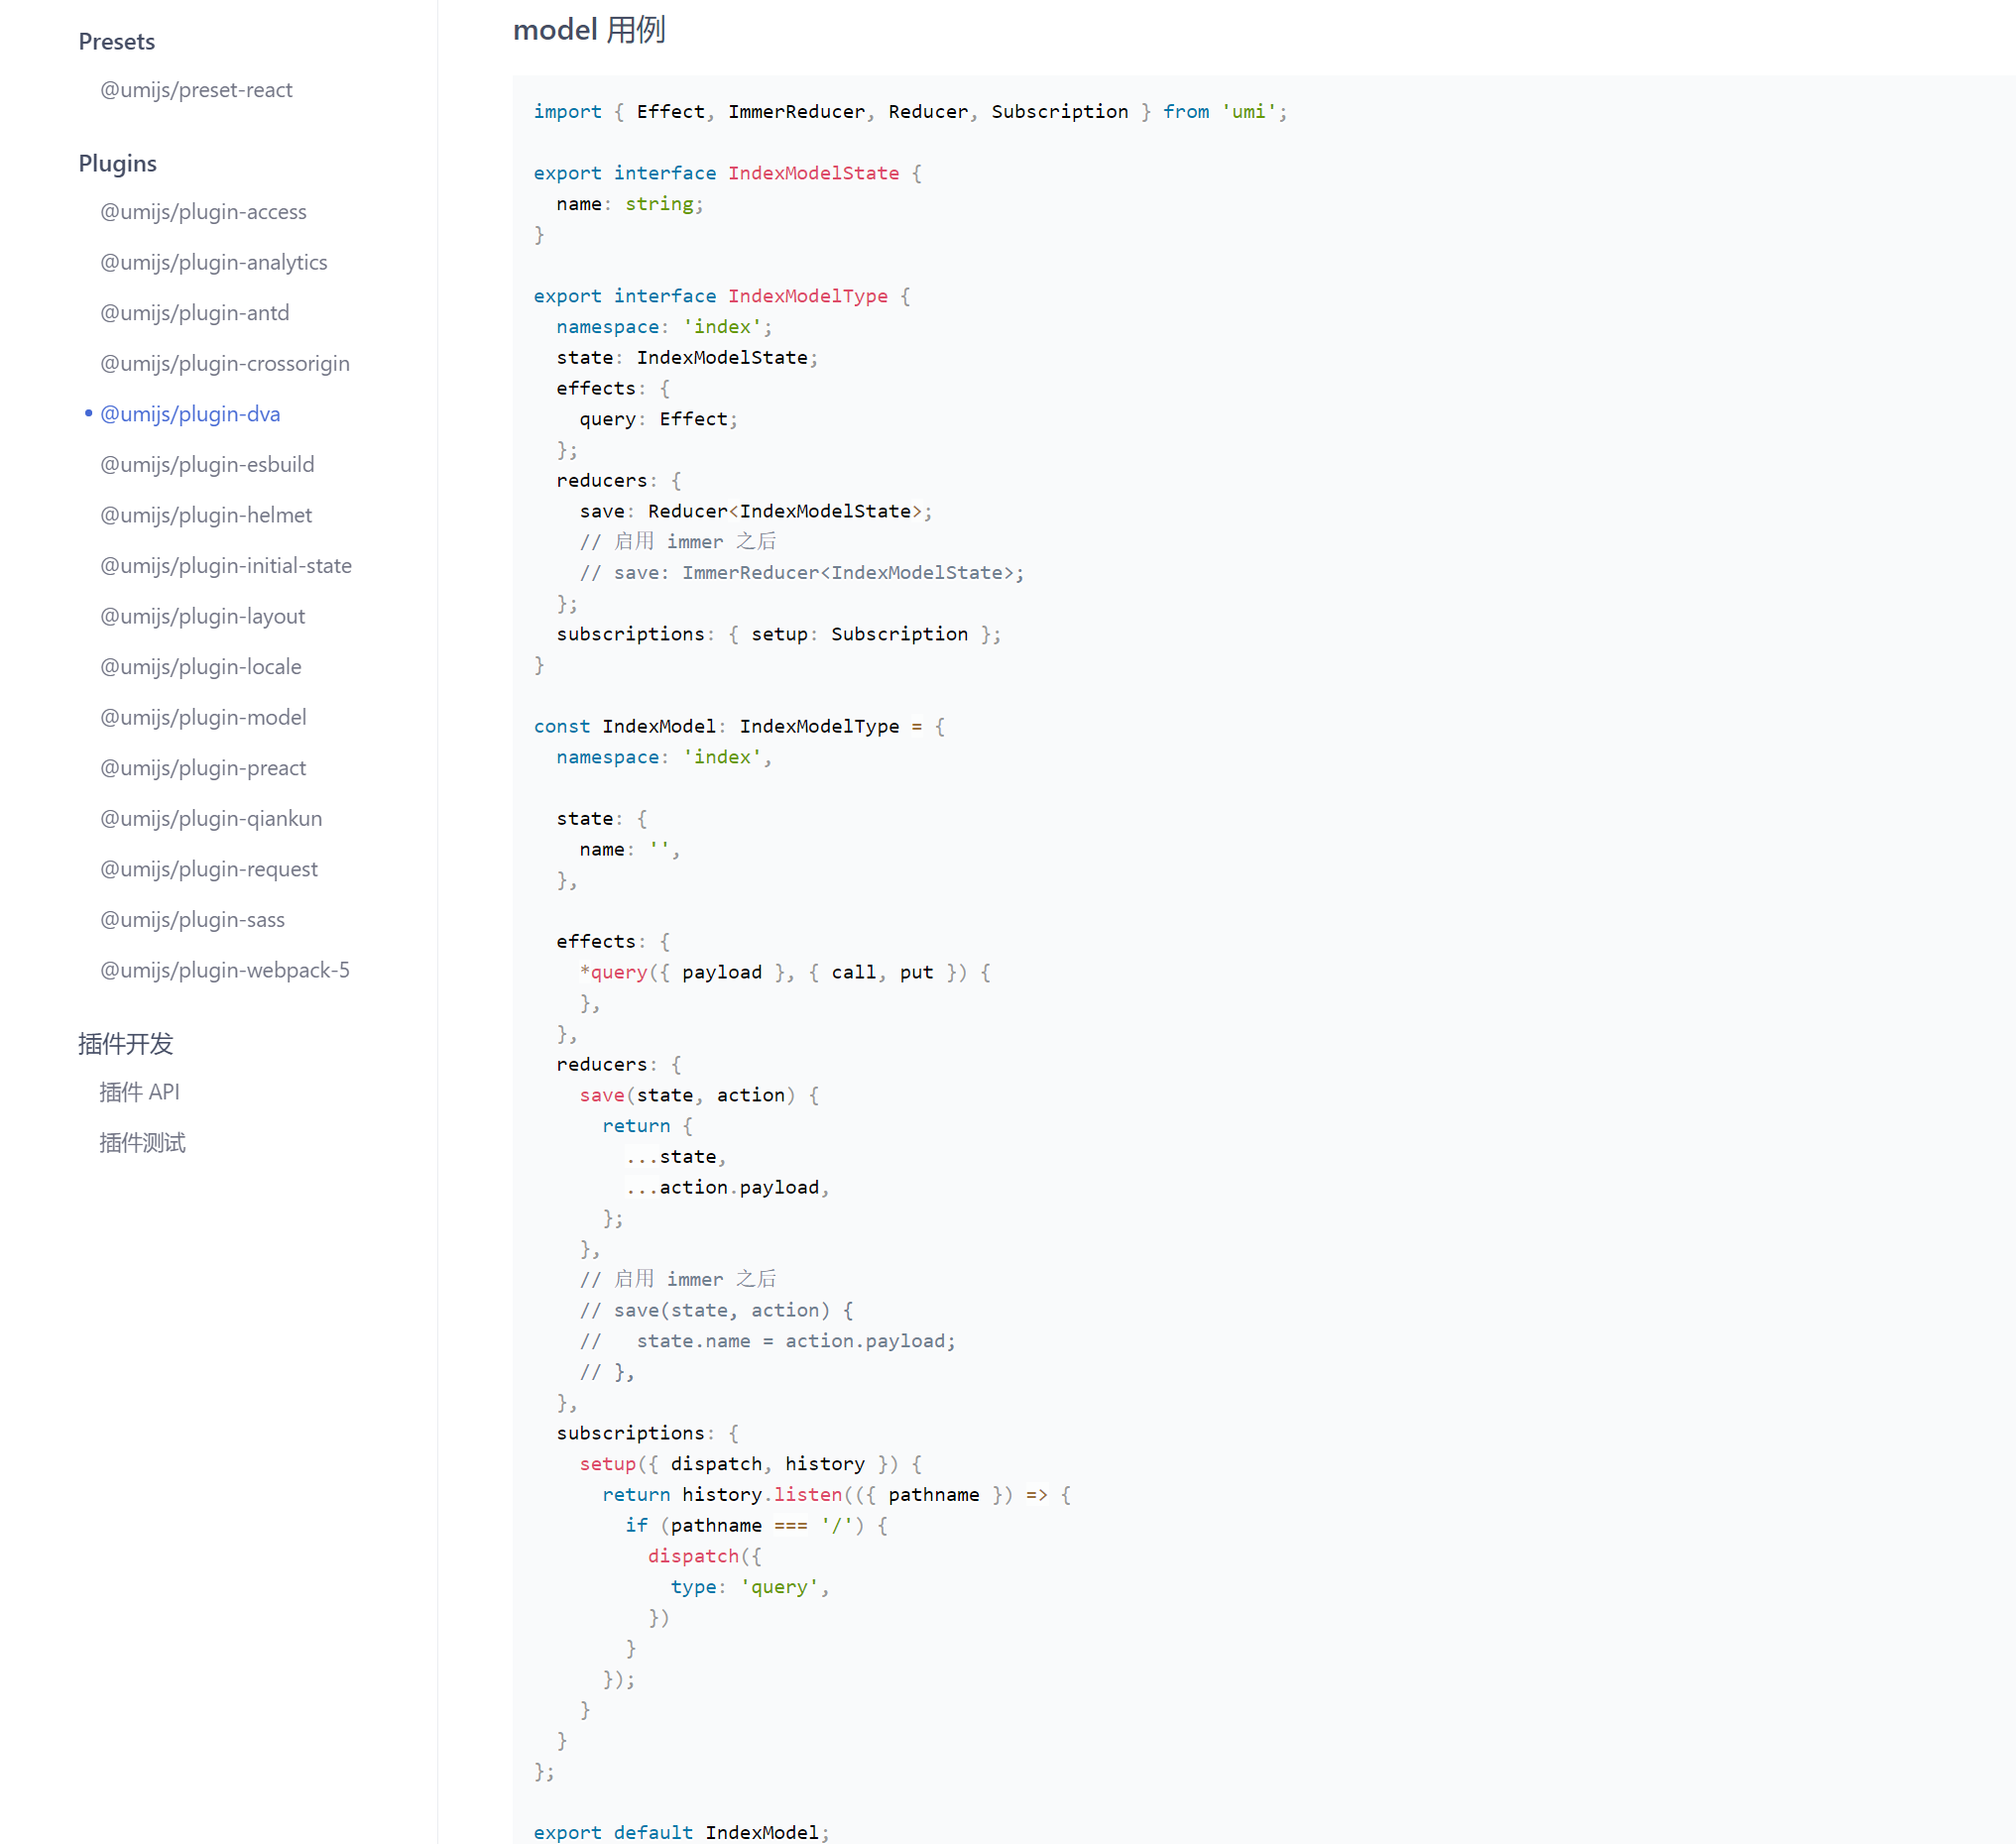The image size is (2016, 1844).
Task: Click the 'model 用例' page heading
Action: point(589,30)
